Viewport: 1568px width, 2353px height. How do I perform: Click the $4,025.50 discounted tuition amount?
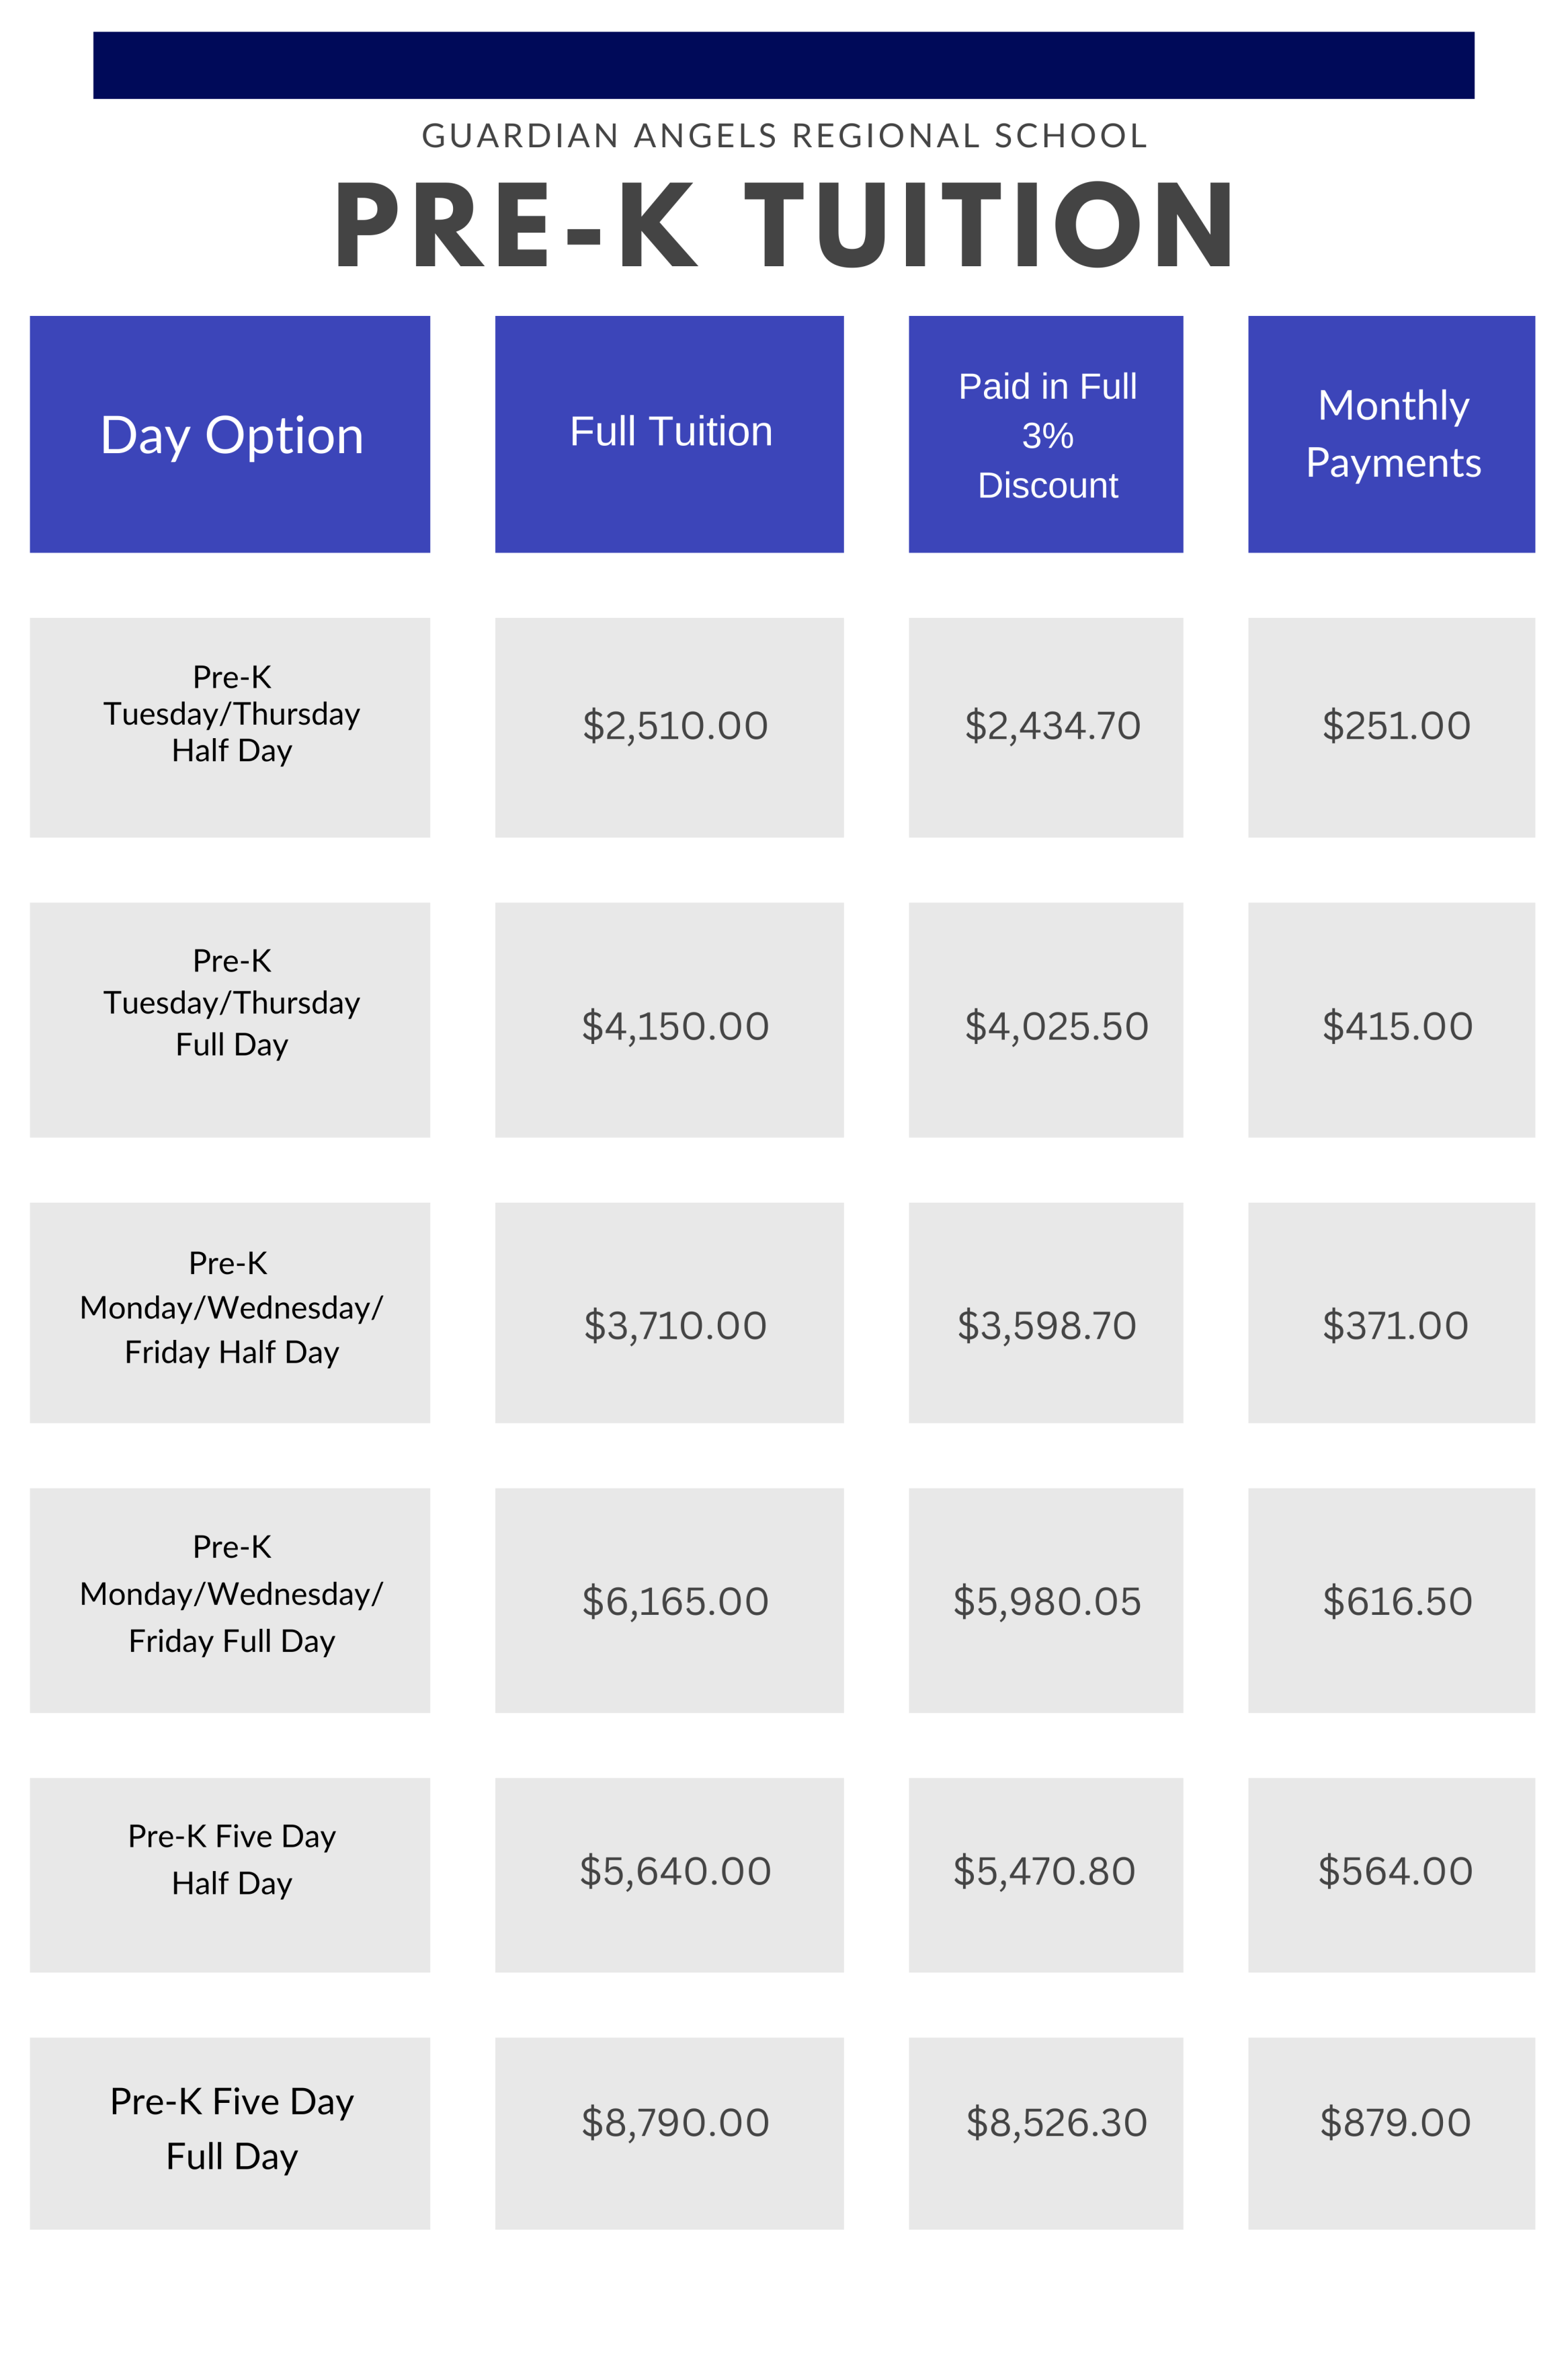[x=1055, y=1027]
